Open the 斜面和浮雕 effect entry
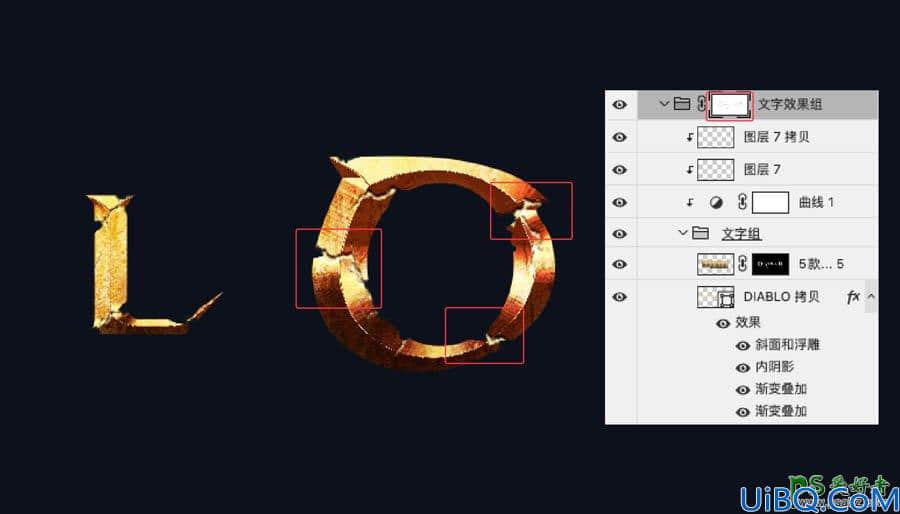The width and height of the screenshot is (900, 514). (x=788, y=345)
